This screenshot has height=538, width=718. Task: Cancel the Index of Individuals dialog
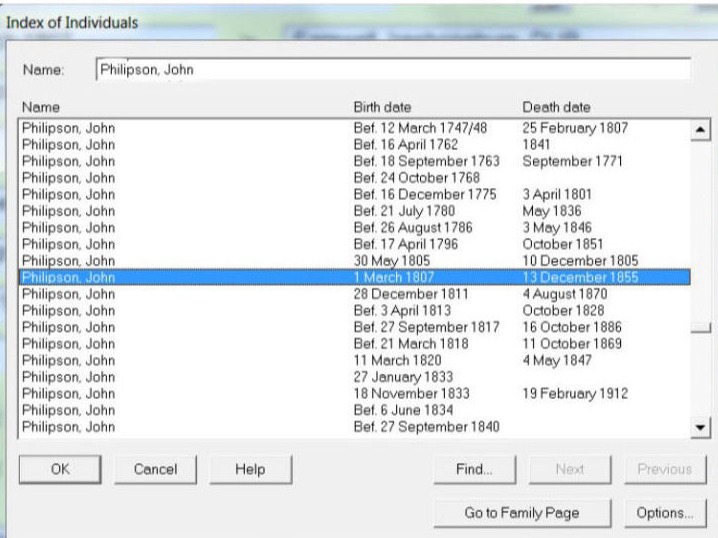click(x=156, y=469)
